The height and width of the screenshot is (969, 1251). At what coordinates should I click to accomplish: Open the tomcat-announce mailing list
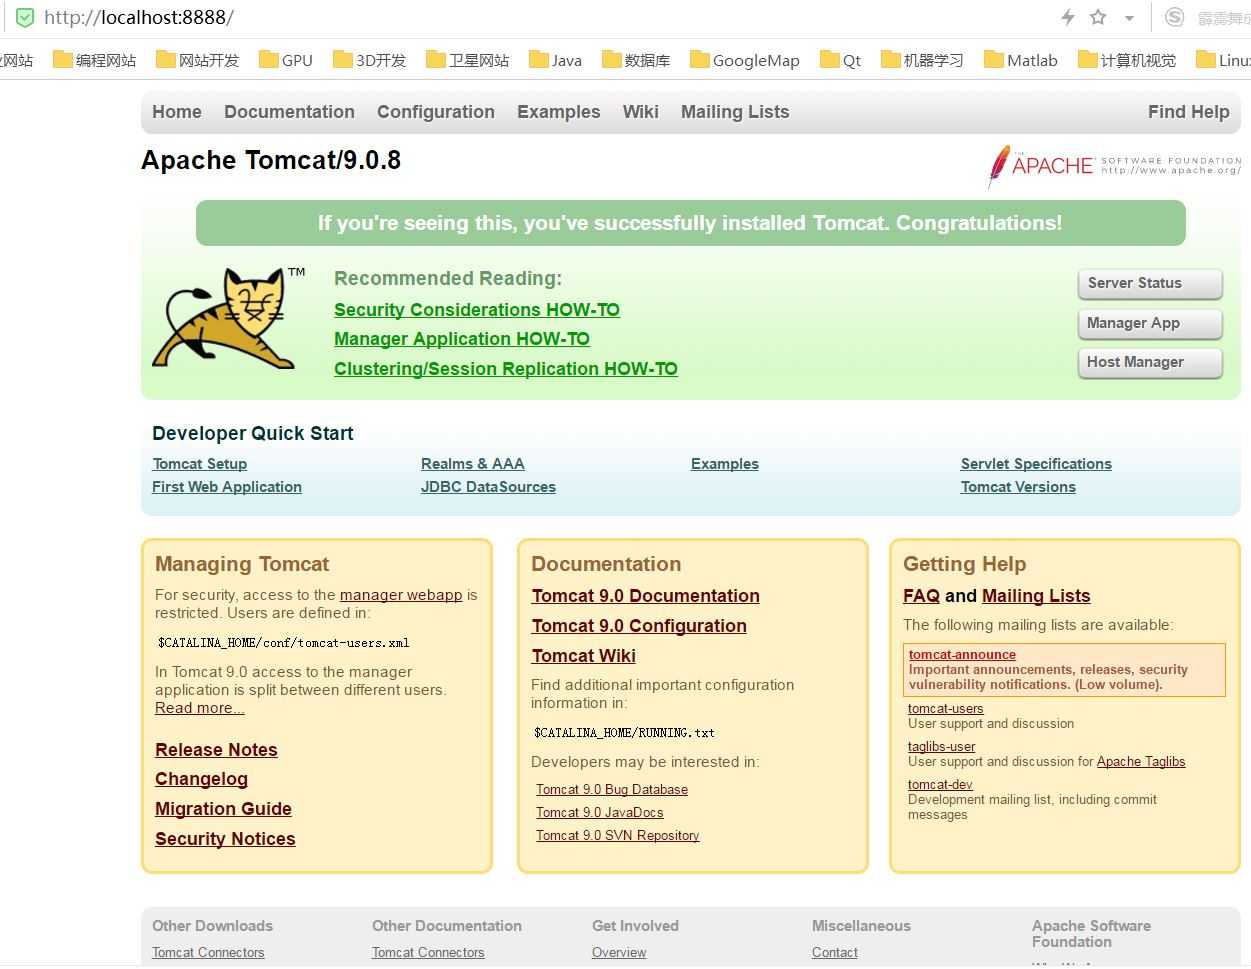pyautogui.click(x=962, y=655)
